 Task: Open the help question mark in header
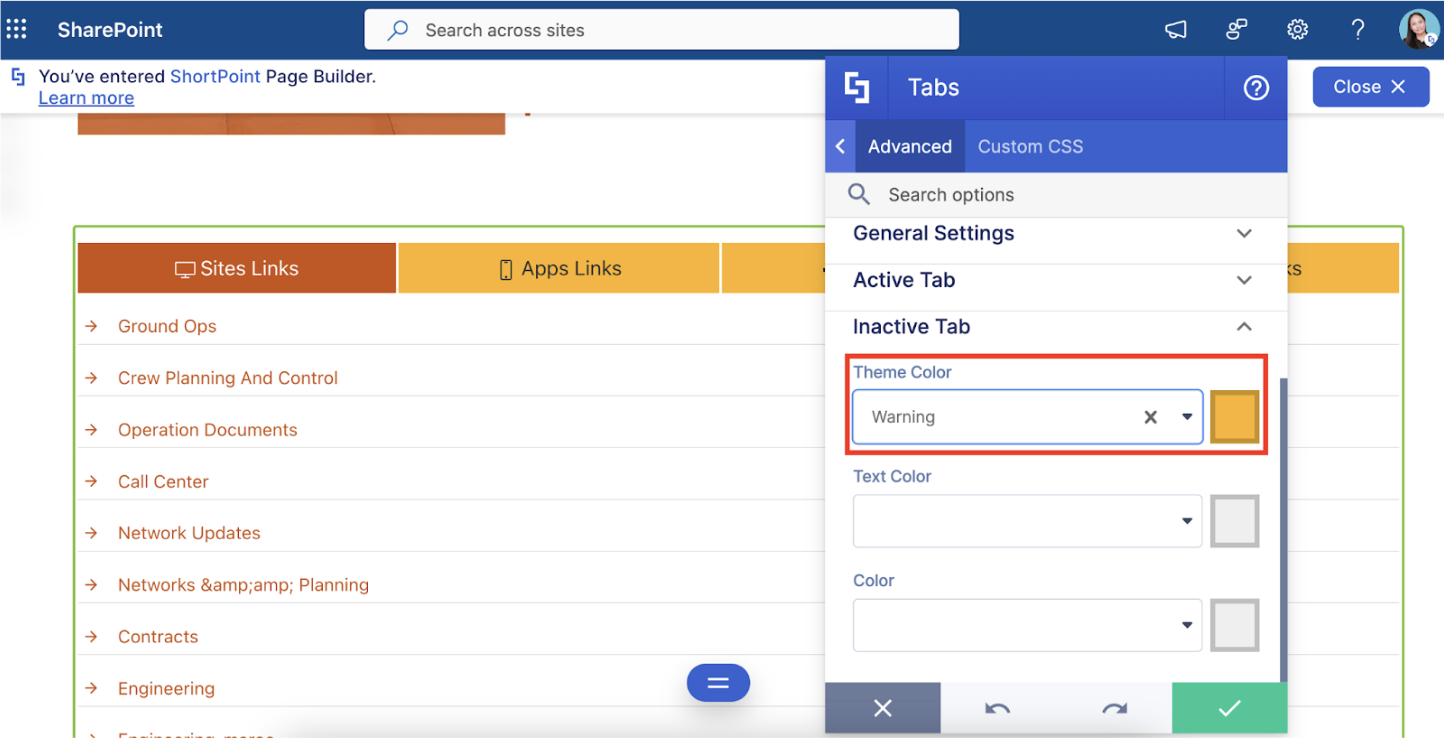1357,30
